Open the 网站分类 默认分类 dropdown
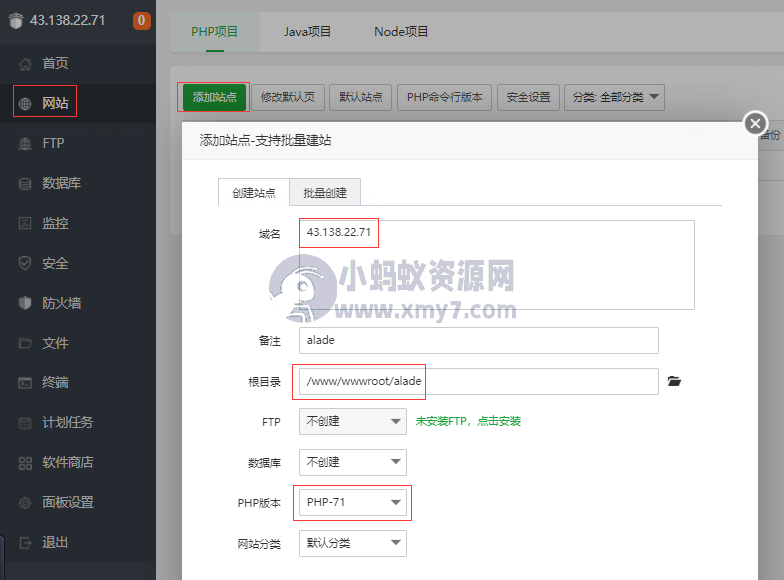The image size is (784, 580). click(x=353, y=544)
